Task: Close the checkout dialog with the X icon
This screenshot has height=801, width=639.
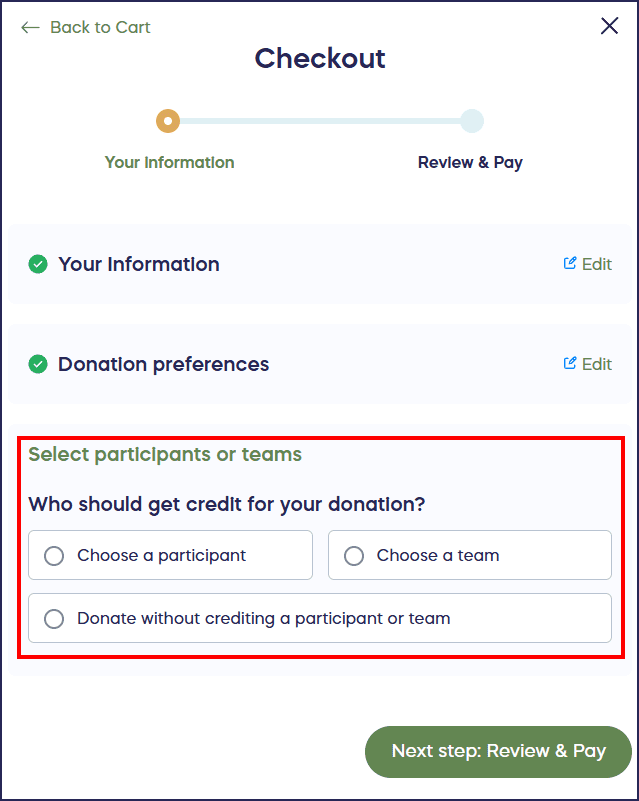Action: [609, 25]
